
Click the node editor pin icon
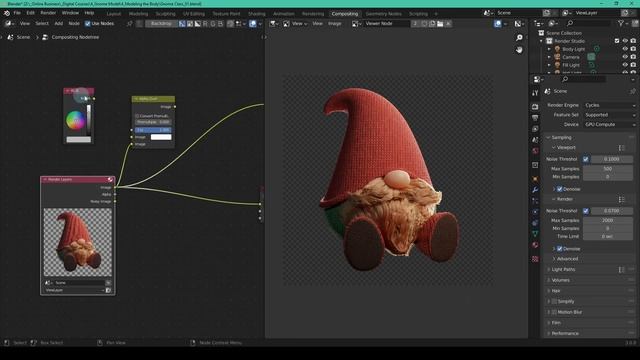pos(129,24)
